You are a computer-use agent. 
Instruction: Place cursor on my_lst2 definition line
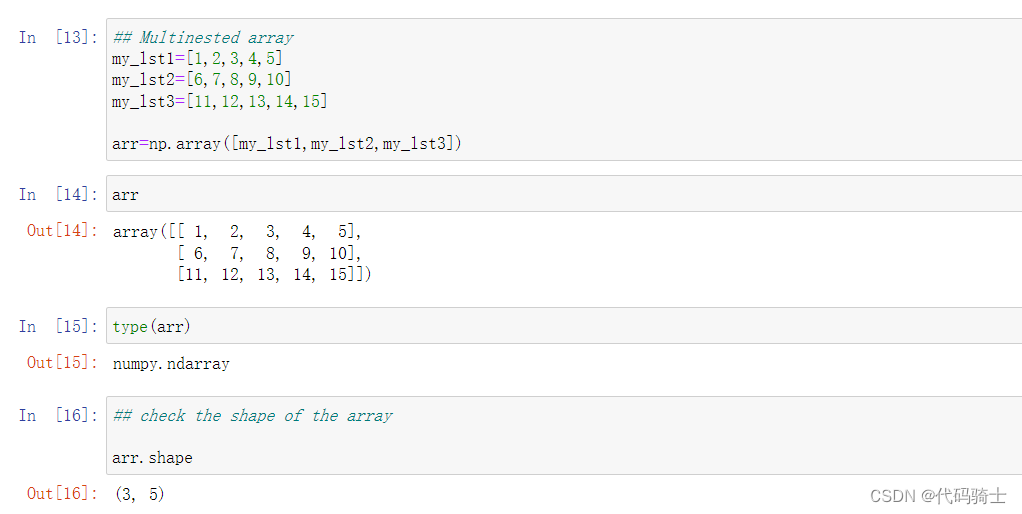click(x=201, y=79)
